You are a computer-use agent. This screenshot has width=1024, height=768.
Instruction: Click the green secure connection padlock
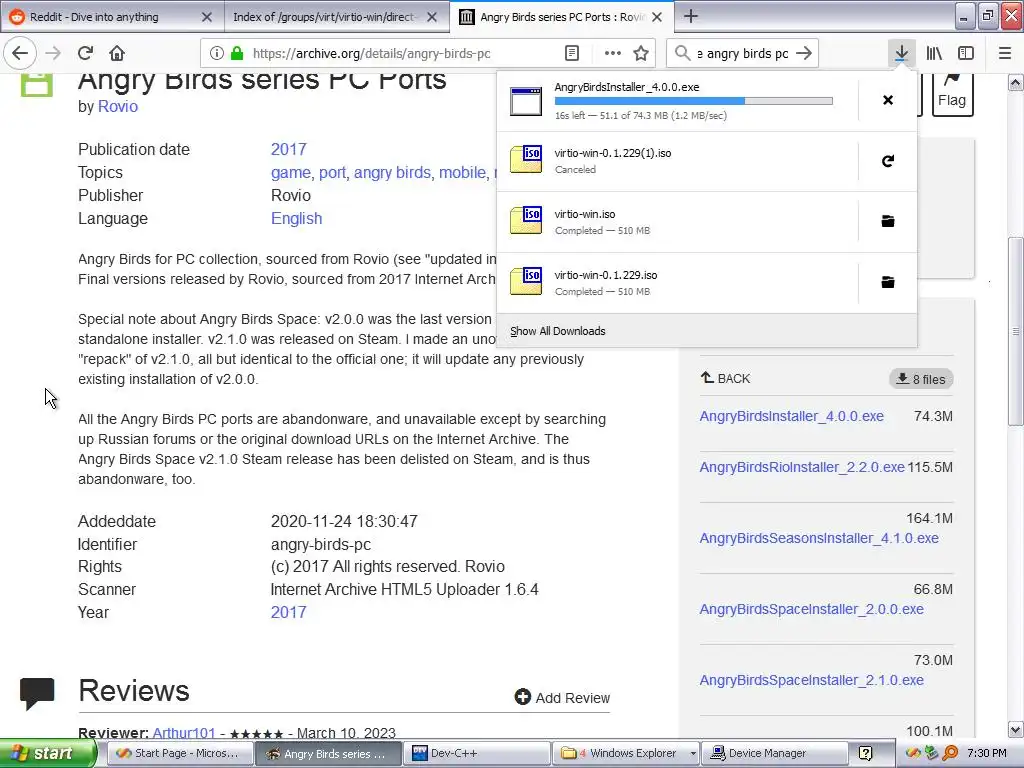pyautogui.click(x=237, y=54)
